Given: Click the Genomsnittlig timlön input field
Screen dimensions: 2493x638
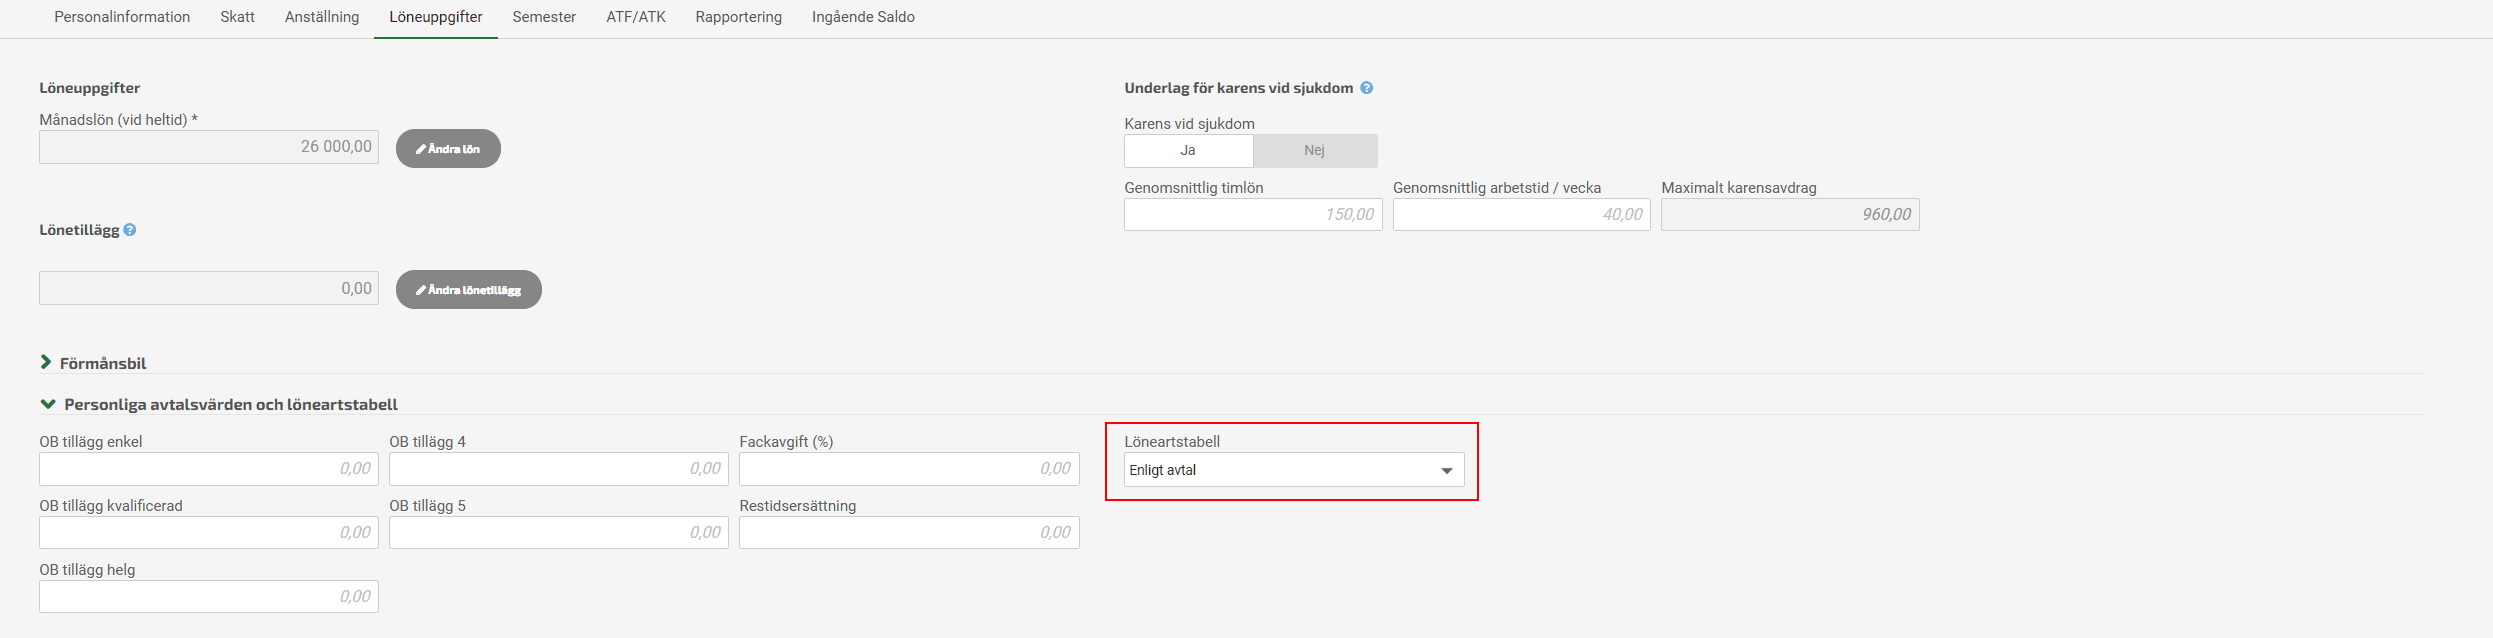Looking at the screenshot, I should coord(1253,215).
